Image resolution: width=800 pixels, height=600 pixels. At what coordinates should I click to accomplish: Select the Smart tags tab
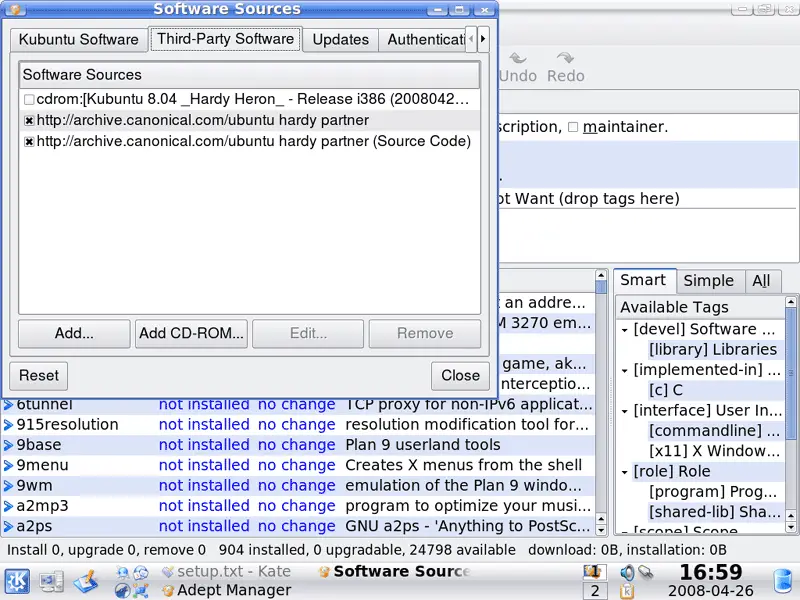[643, 280]
